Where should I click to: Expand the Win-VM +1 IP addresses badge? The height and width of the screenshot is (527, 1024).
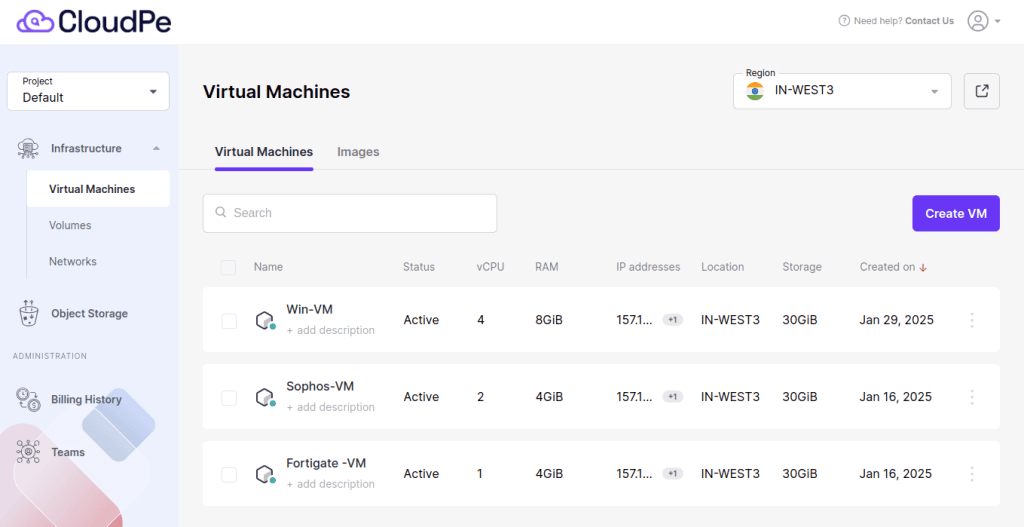[x=673, y=320]
